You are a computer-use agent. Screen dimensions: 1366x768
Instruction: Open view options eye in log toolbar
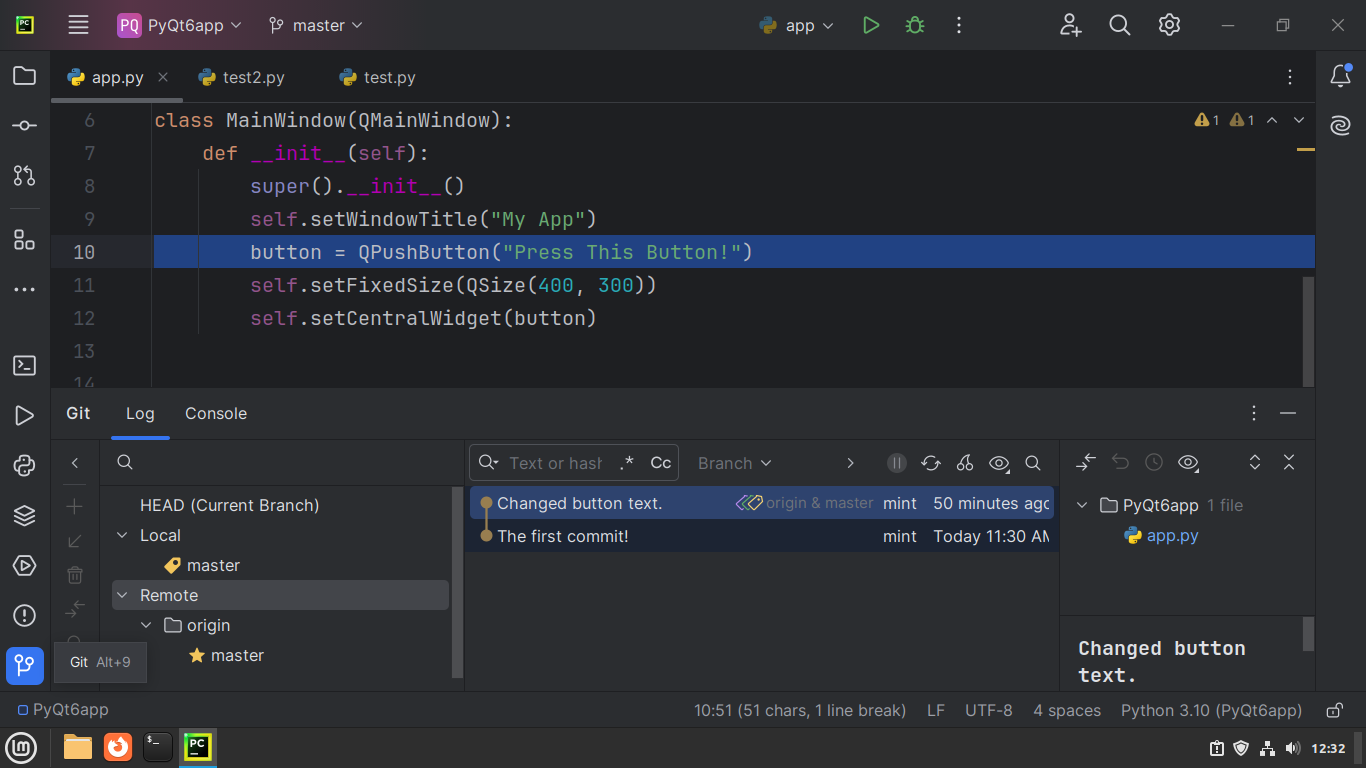point(999,463)
